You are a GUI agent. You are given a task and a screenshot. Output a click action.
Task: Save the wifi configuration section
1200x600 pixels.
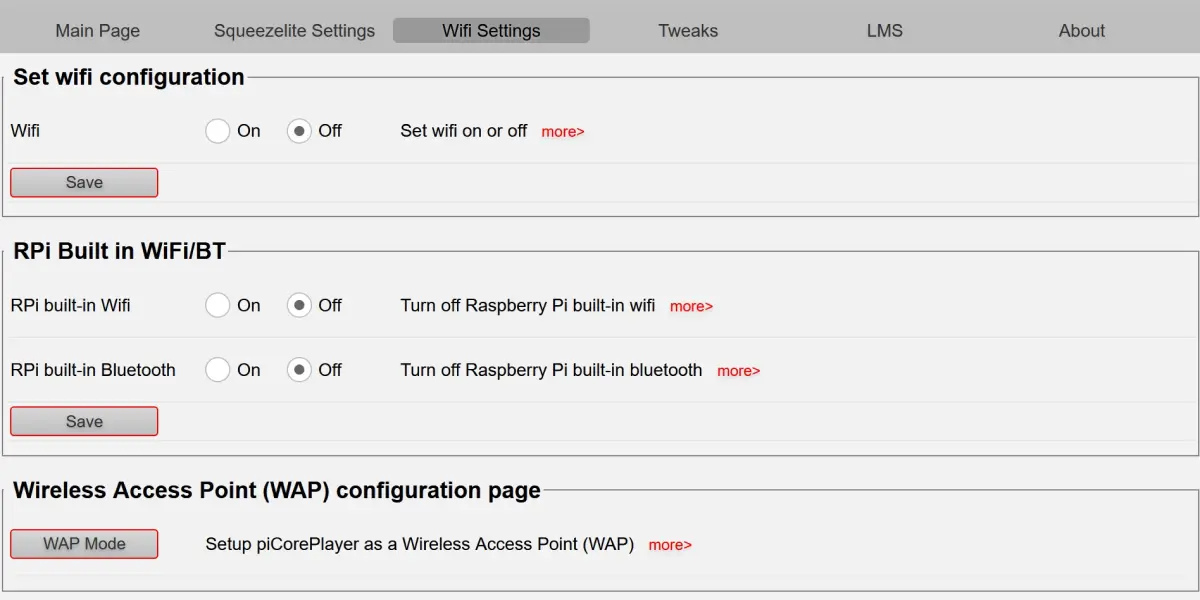point(84,182)
